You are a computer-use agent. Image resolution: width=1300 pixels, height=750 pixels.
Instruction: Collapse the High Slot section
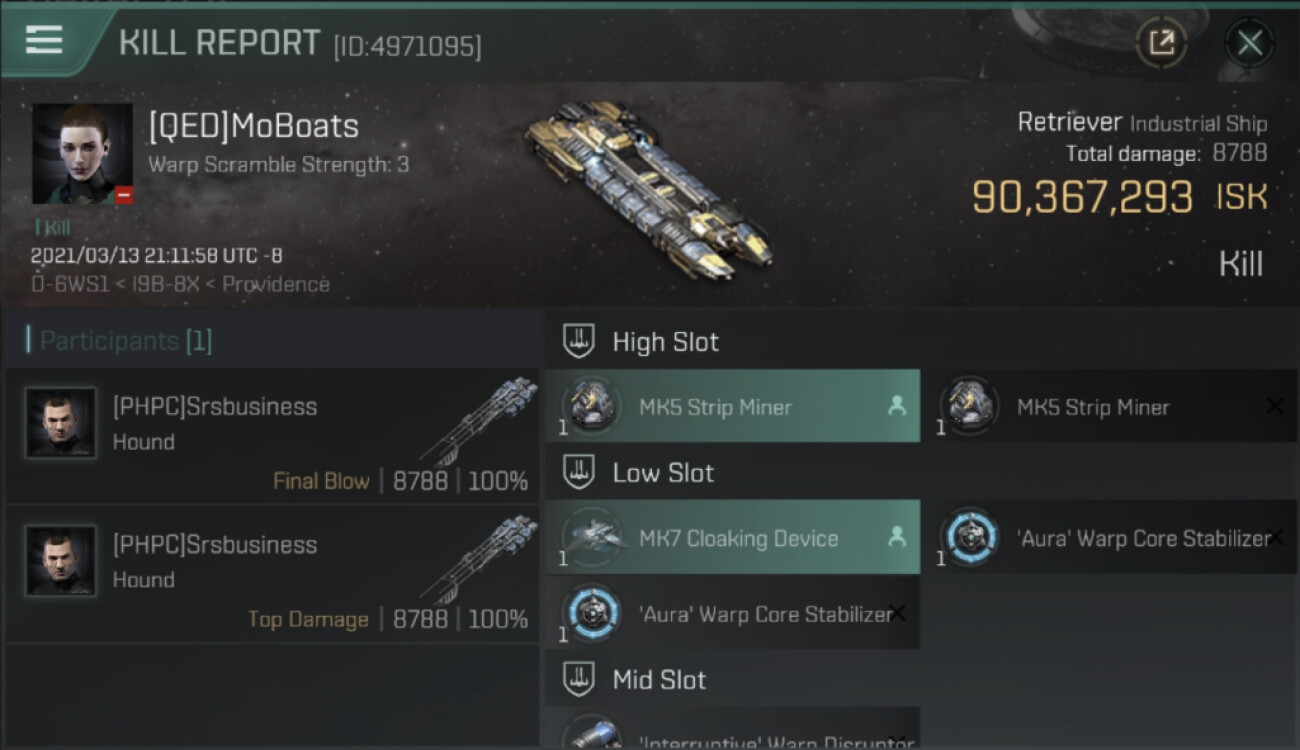[579, 341]
